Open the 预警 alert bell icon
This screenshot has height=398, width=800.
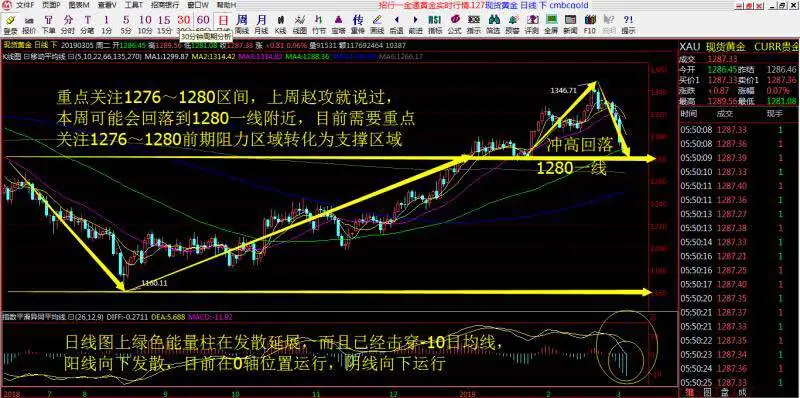[x=512, y=23]
